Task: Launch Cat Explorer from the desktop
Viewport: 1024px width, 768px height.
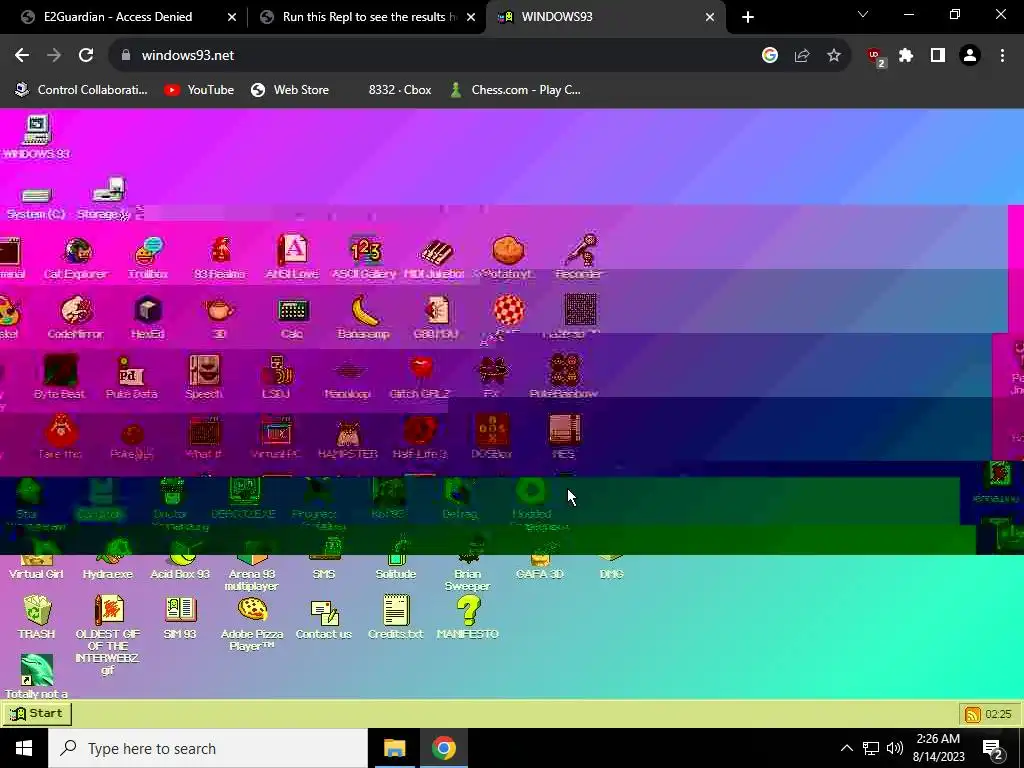Action: coord(76,257)
